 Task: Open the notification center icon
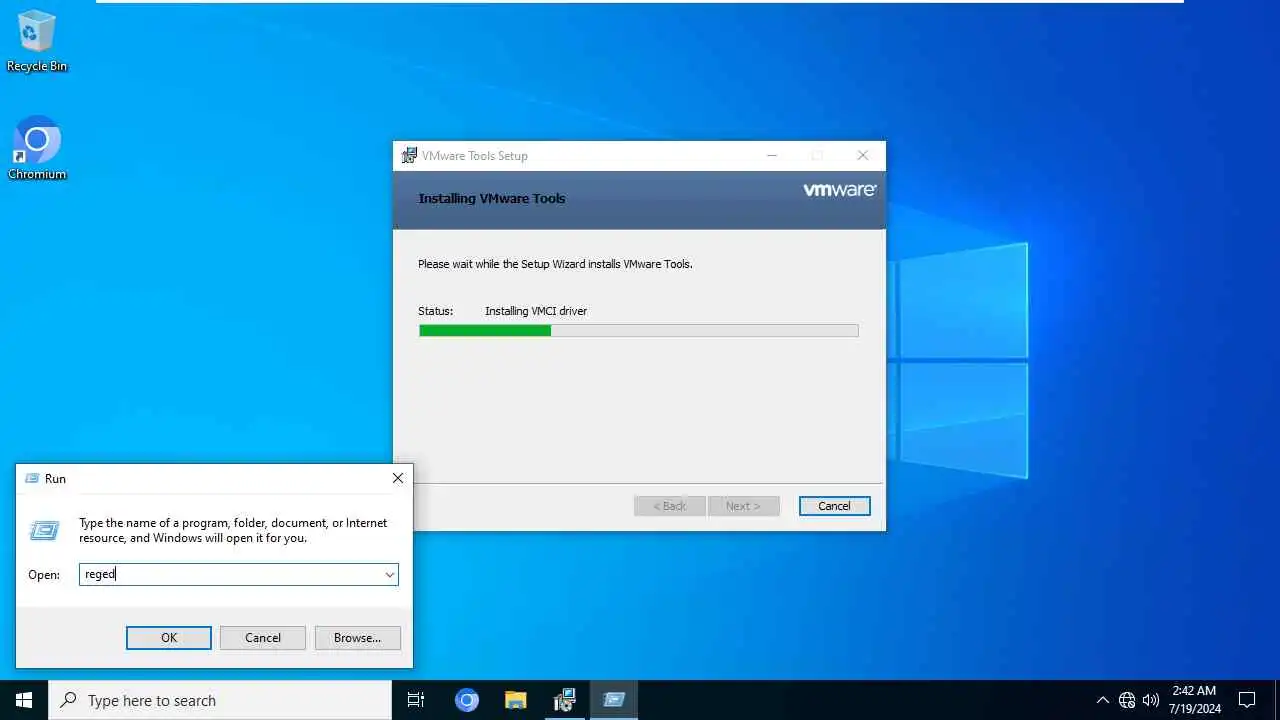click(x=1247, y=700)
